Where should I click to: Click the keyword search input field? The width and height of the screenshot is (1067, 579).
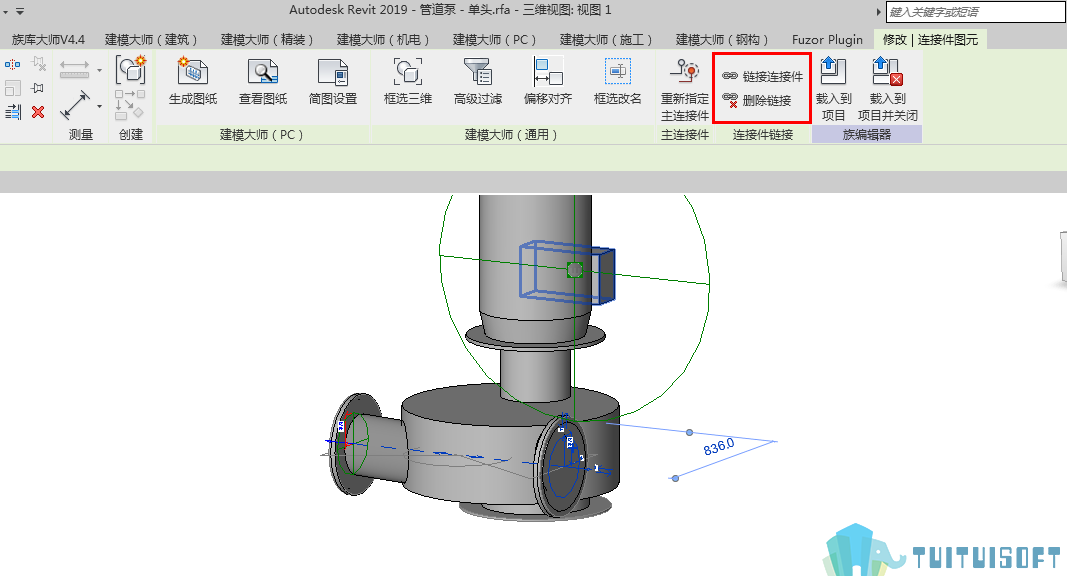click(974, 12)
